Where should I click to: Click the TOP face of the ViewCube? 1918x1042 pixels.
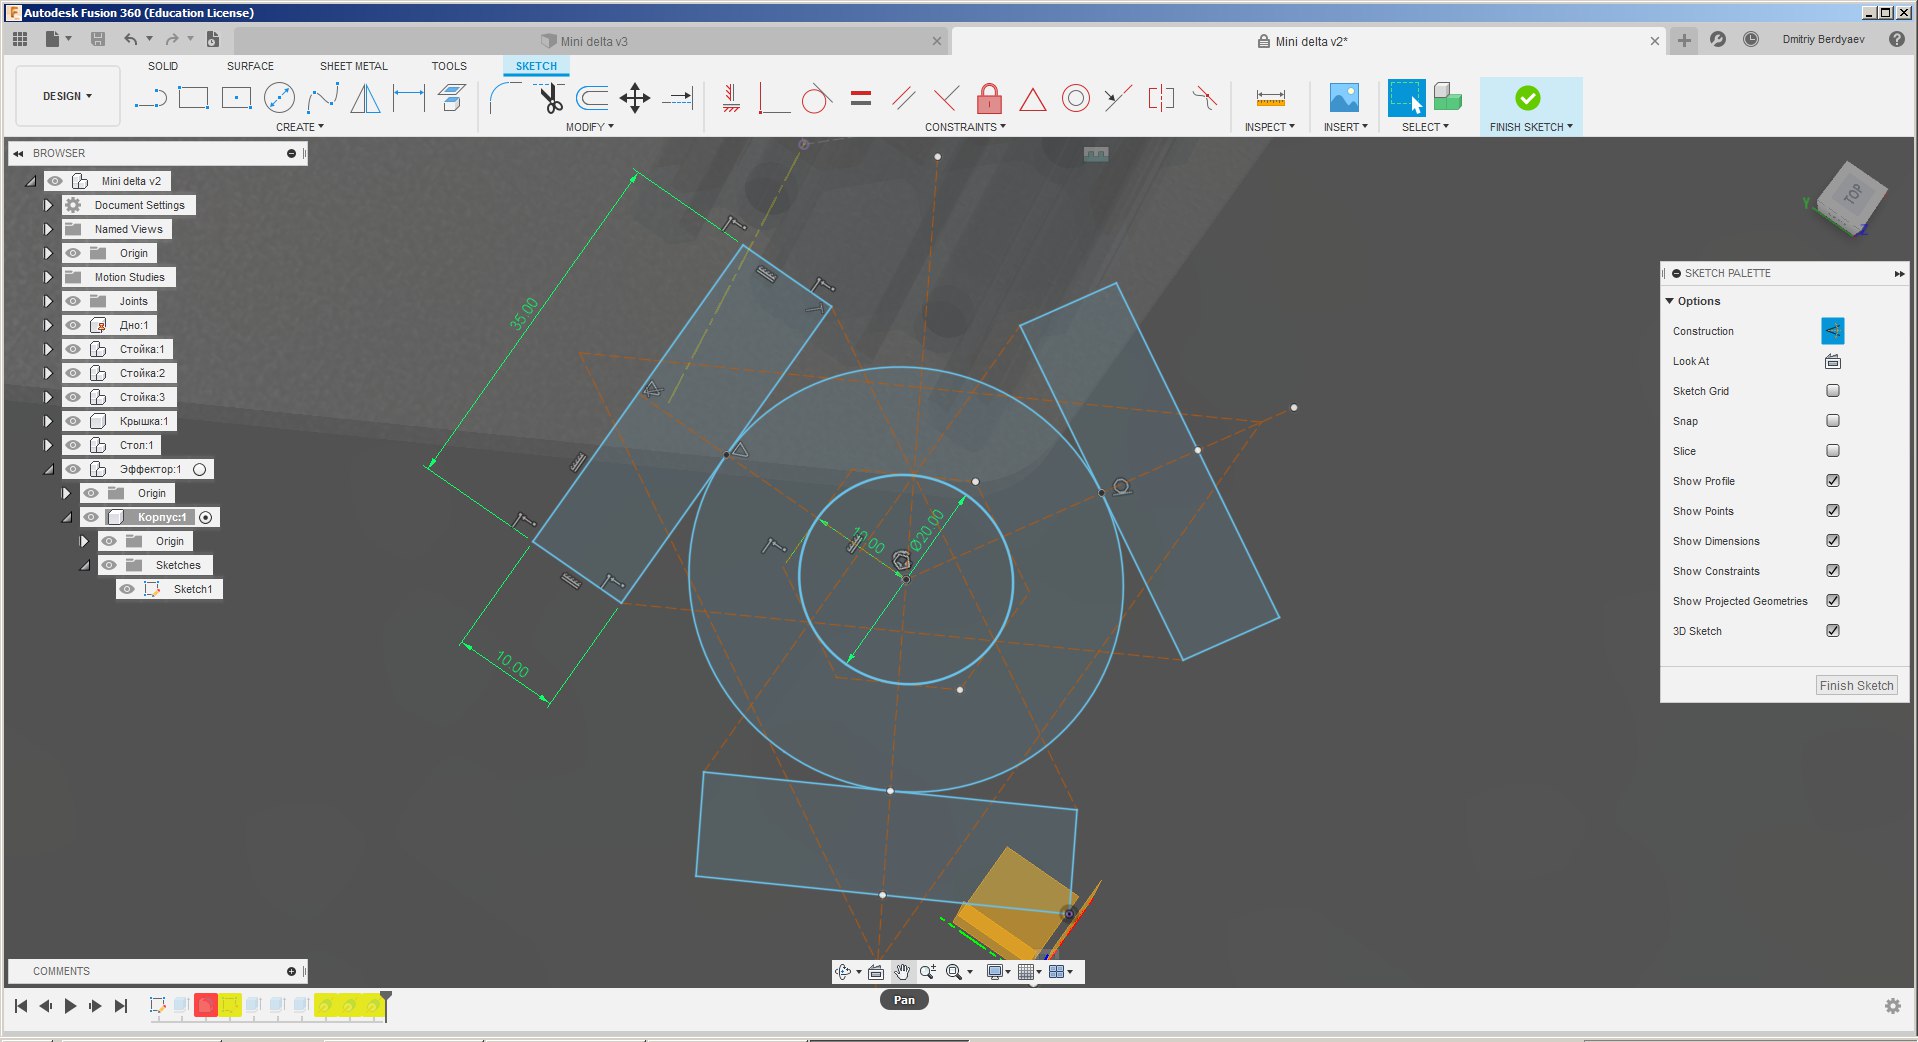(1852, 194)
